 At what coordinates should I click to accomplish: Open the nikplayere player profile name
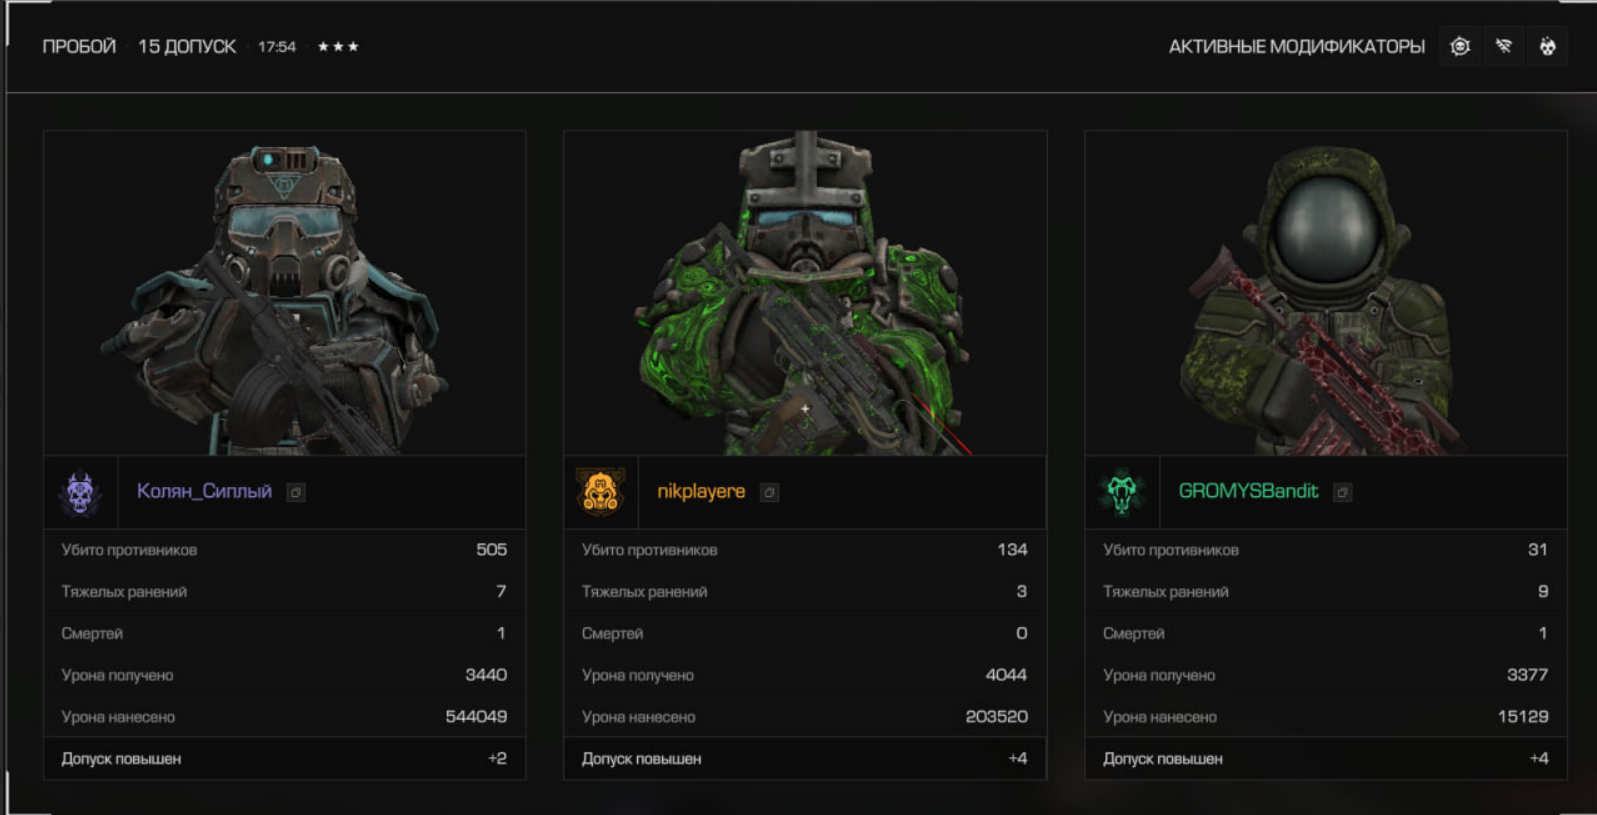701,491
